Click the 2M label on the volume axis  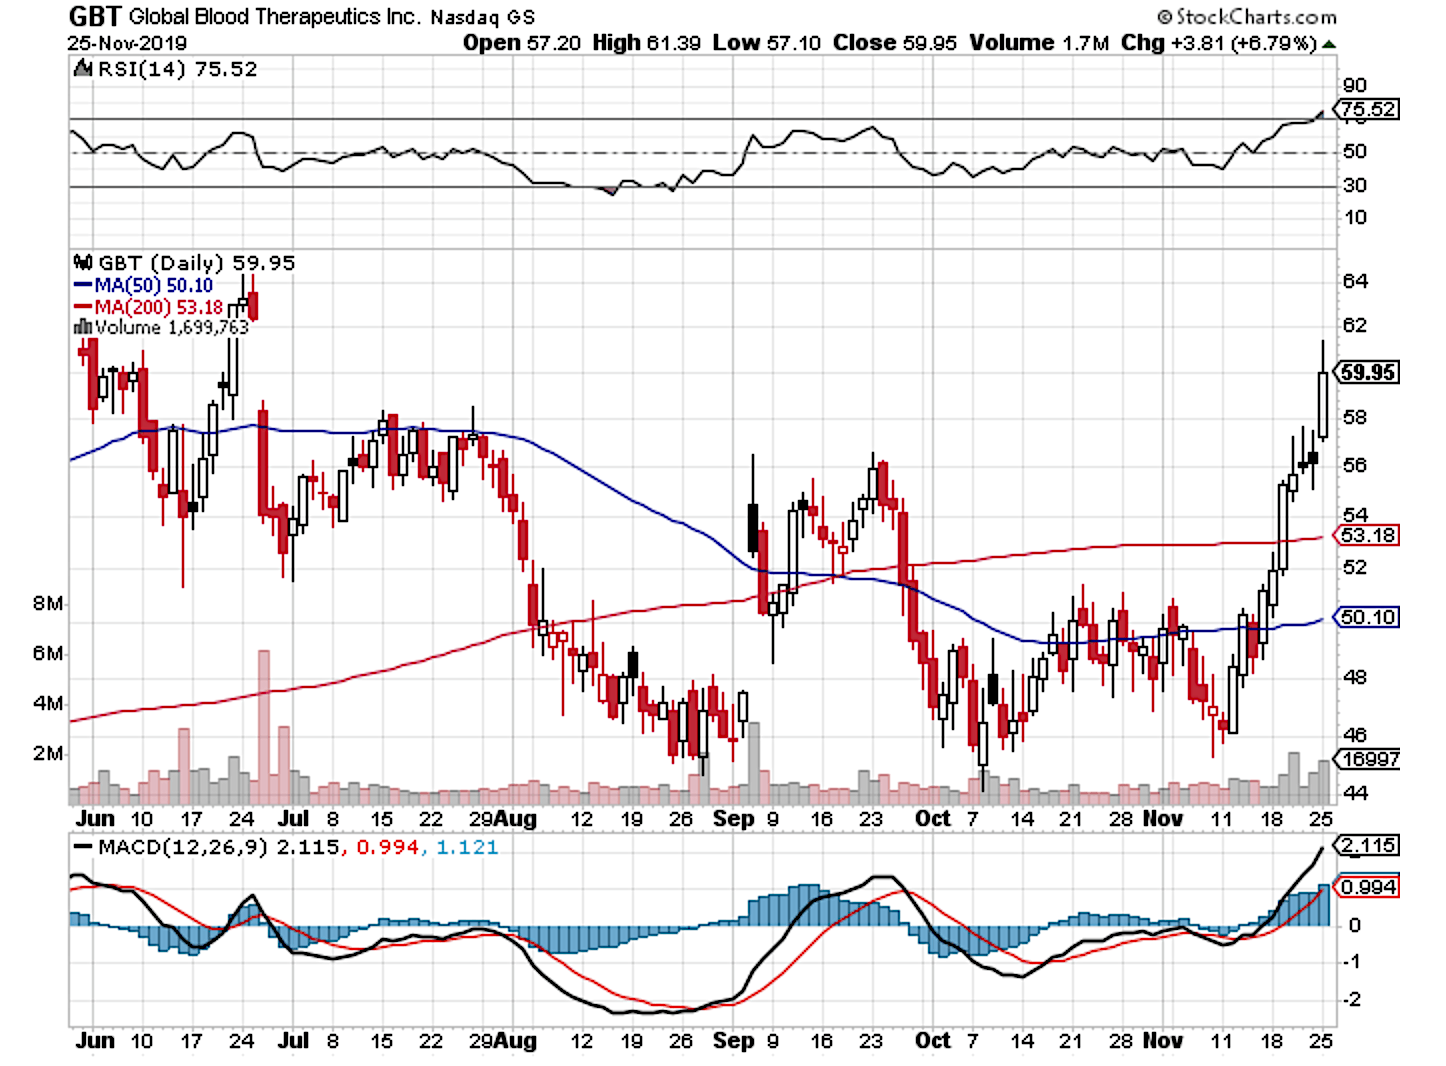point(48,753)
